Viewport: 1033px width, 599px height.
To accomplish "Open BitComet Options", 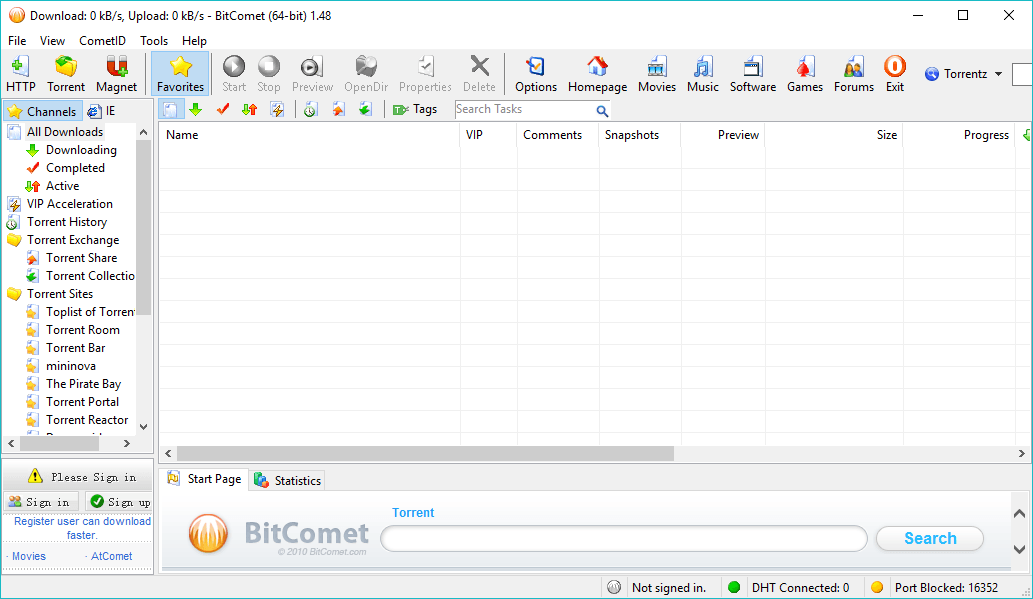I will point(536,73).
